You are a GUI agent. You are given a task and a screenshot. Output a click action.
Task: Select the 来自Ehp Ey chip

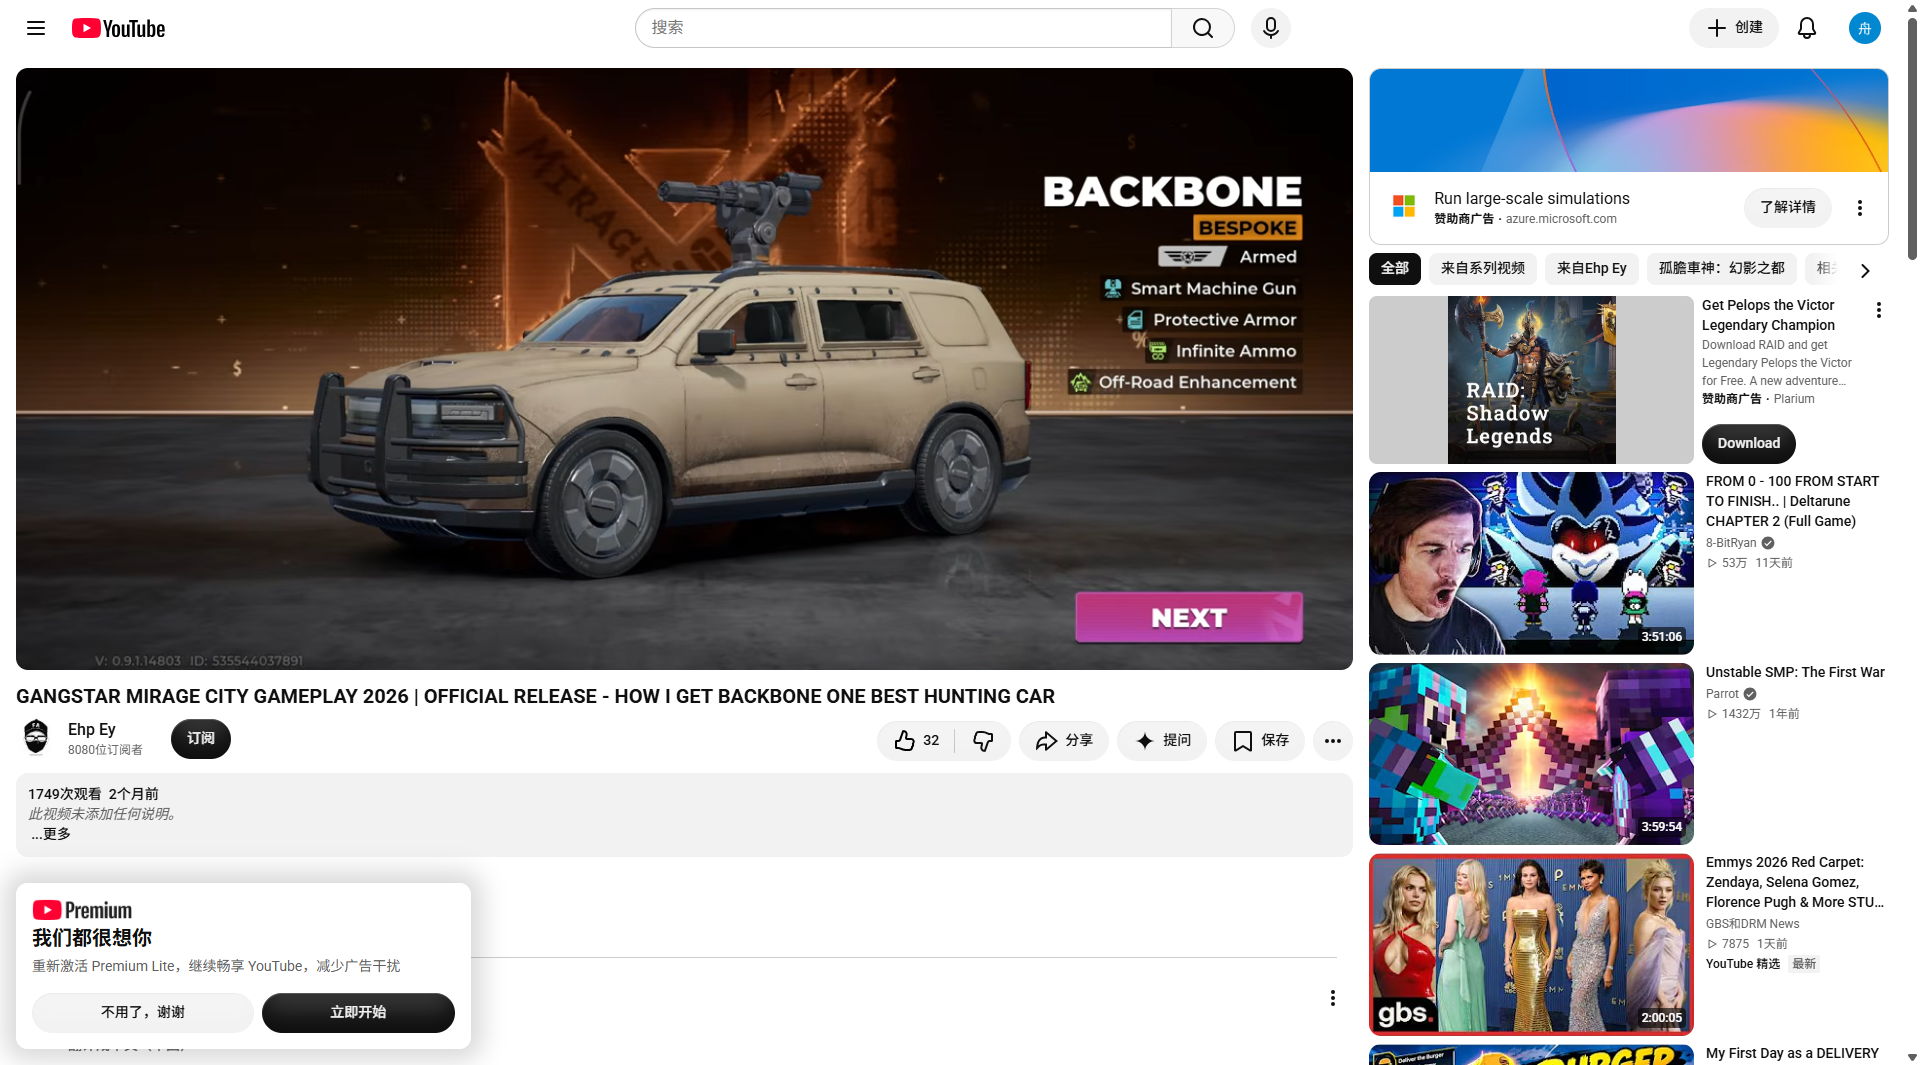click(1591, 268)
